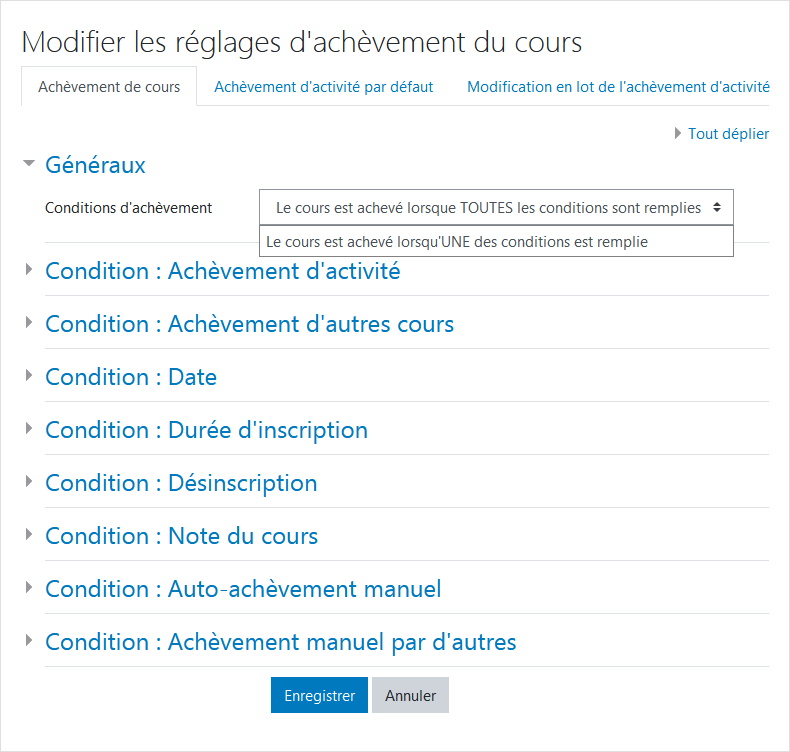Click Tout déplier link
Screen dimensions: 790x752
tap(728, 134)
